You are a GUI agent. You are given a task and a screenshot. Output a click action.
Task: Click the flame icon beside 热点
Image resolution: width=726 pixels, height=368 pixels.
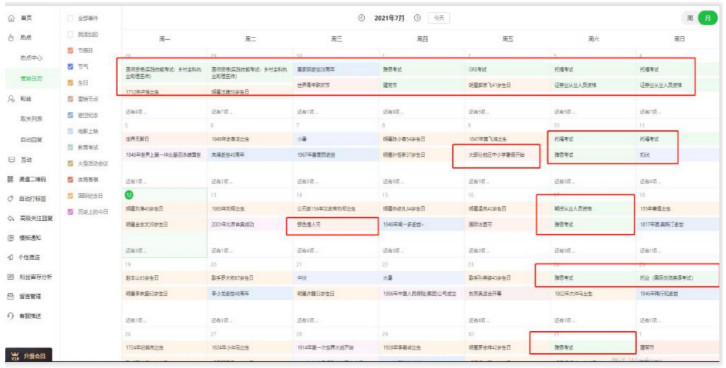(x=11, y=38)
